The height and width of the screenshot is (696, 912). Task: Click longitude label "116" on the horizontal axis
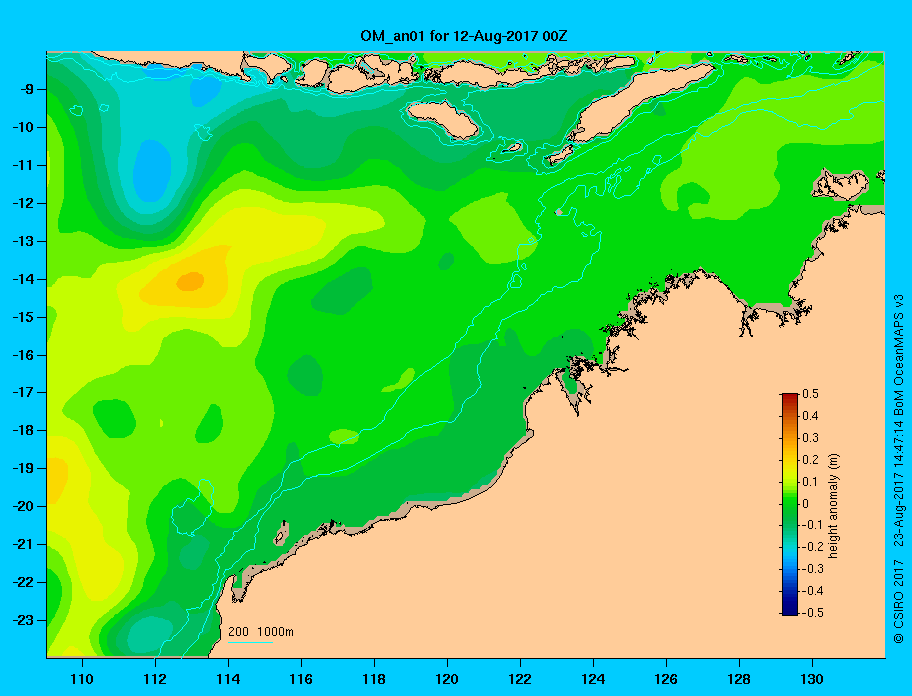tap(301, 679)
